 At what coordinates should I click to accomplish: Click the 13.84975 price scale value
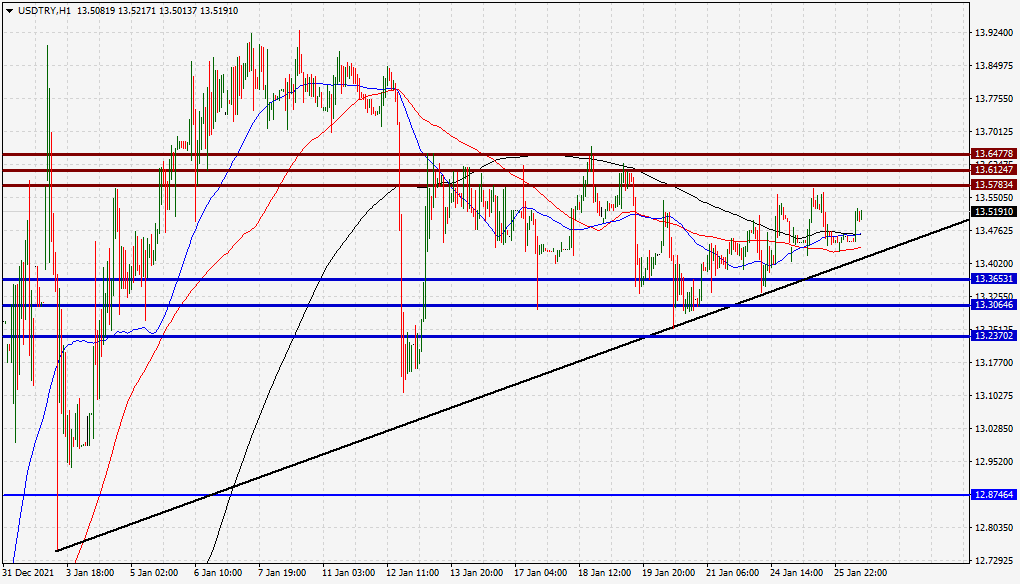tap(994, 66)
